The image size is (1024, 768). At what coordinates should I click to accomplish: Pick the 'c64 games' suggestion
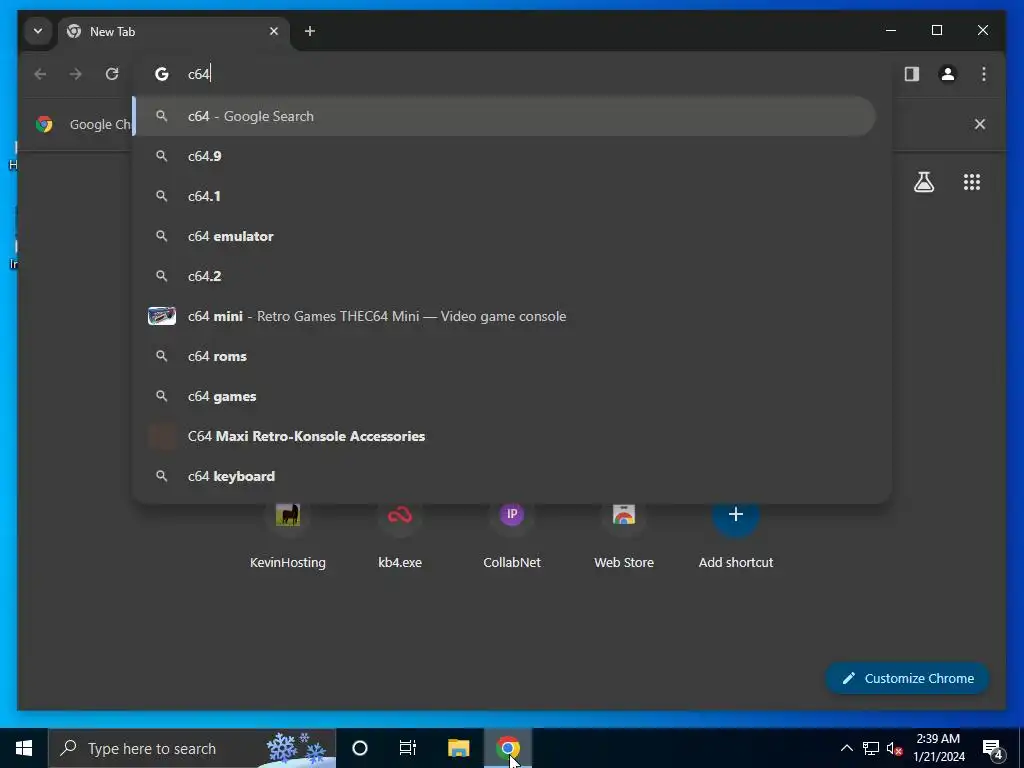click(504, 396)
